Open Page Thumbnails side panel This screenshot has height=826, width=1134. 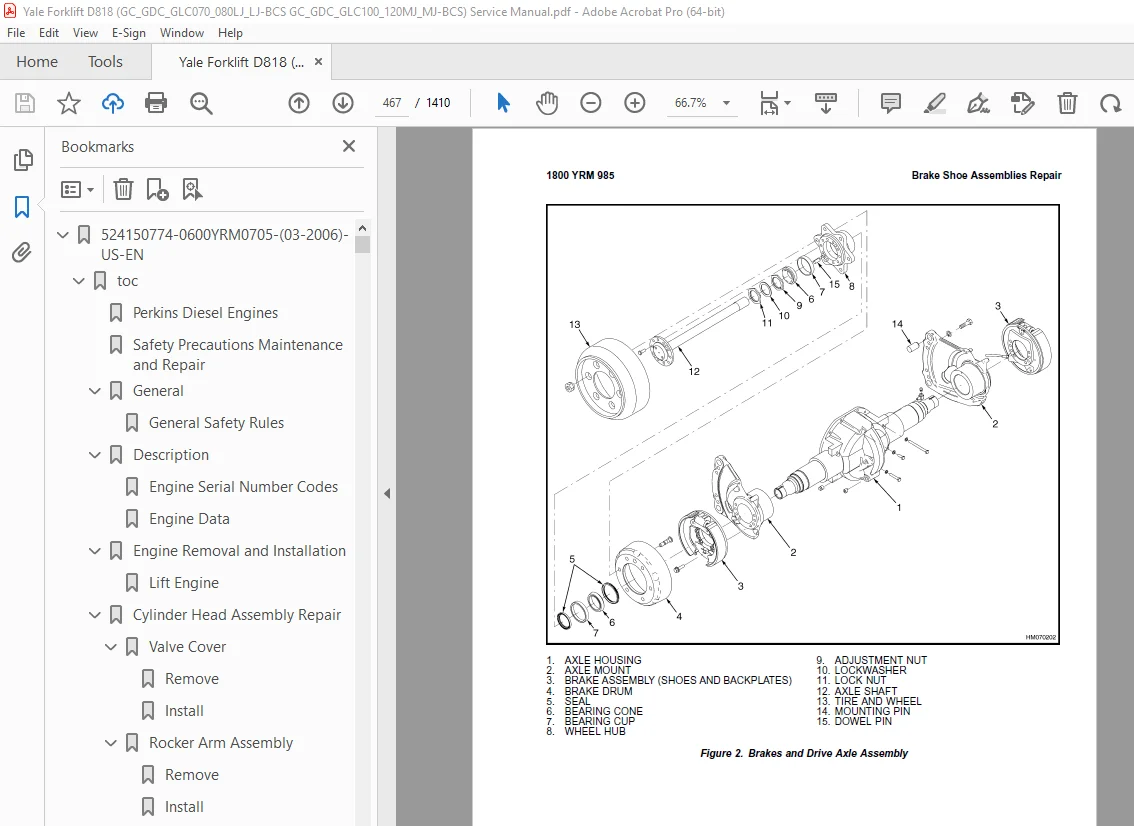click(22, 160)
